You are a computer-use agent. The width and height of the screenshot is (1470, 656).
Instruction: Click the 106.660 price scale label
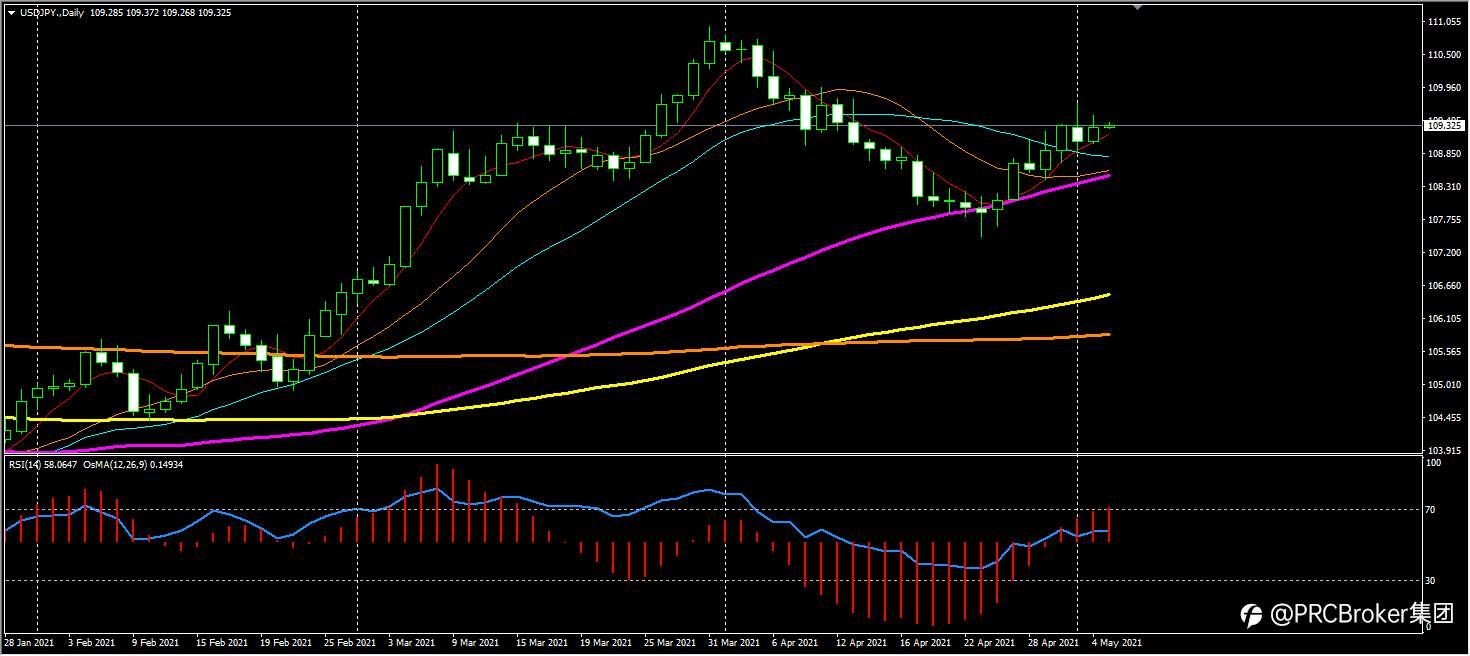(x=1445, y=286)
